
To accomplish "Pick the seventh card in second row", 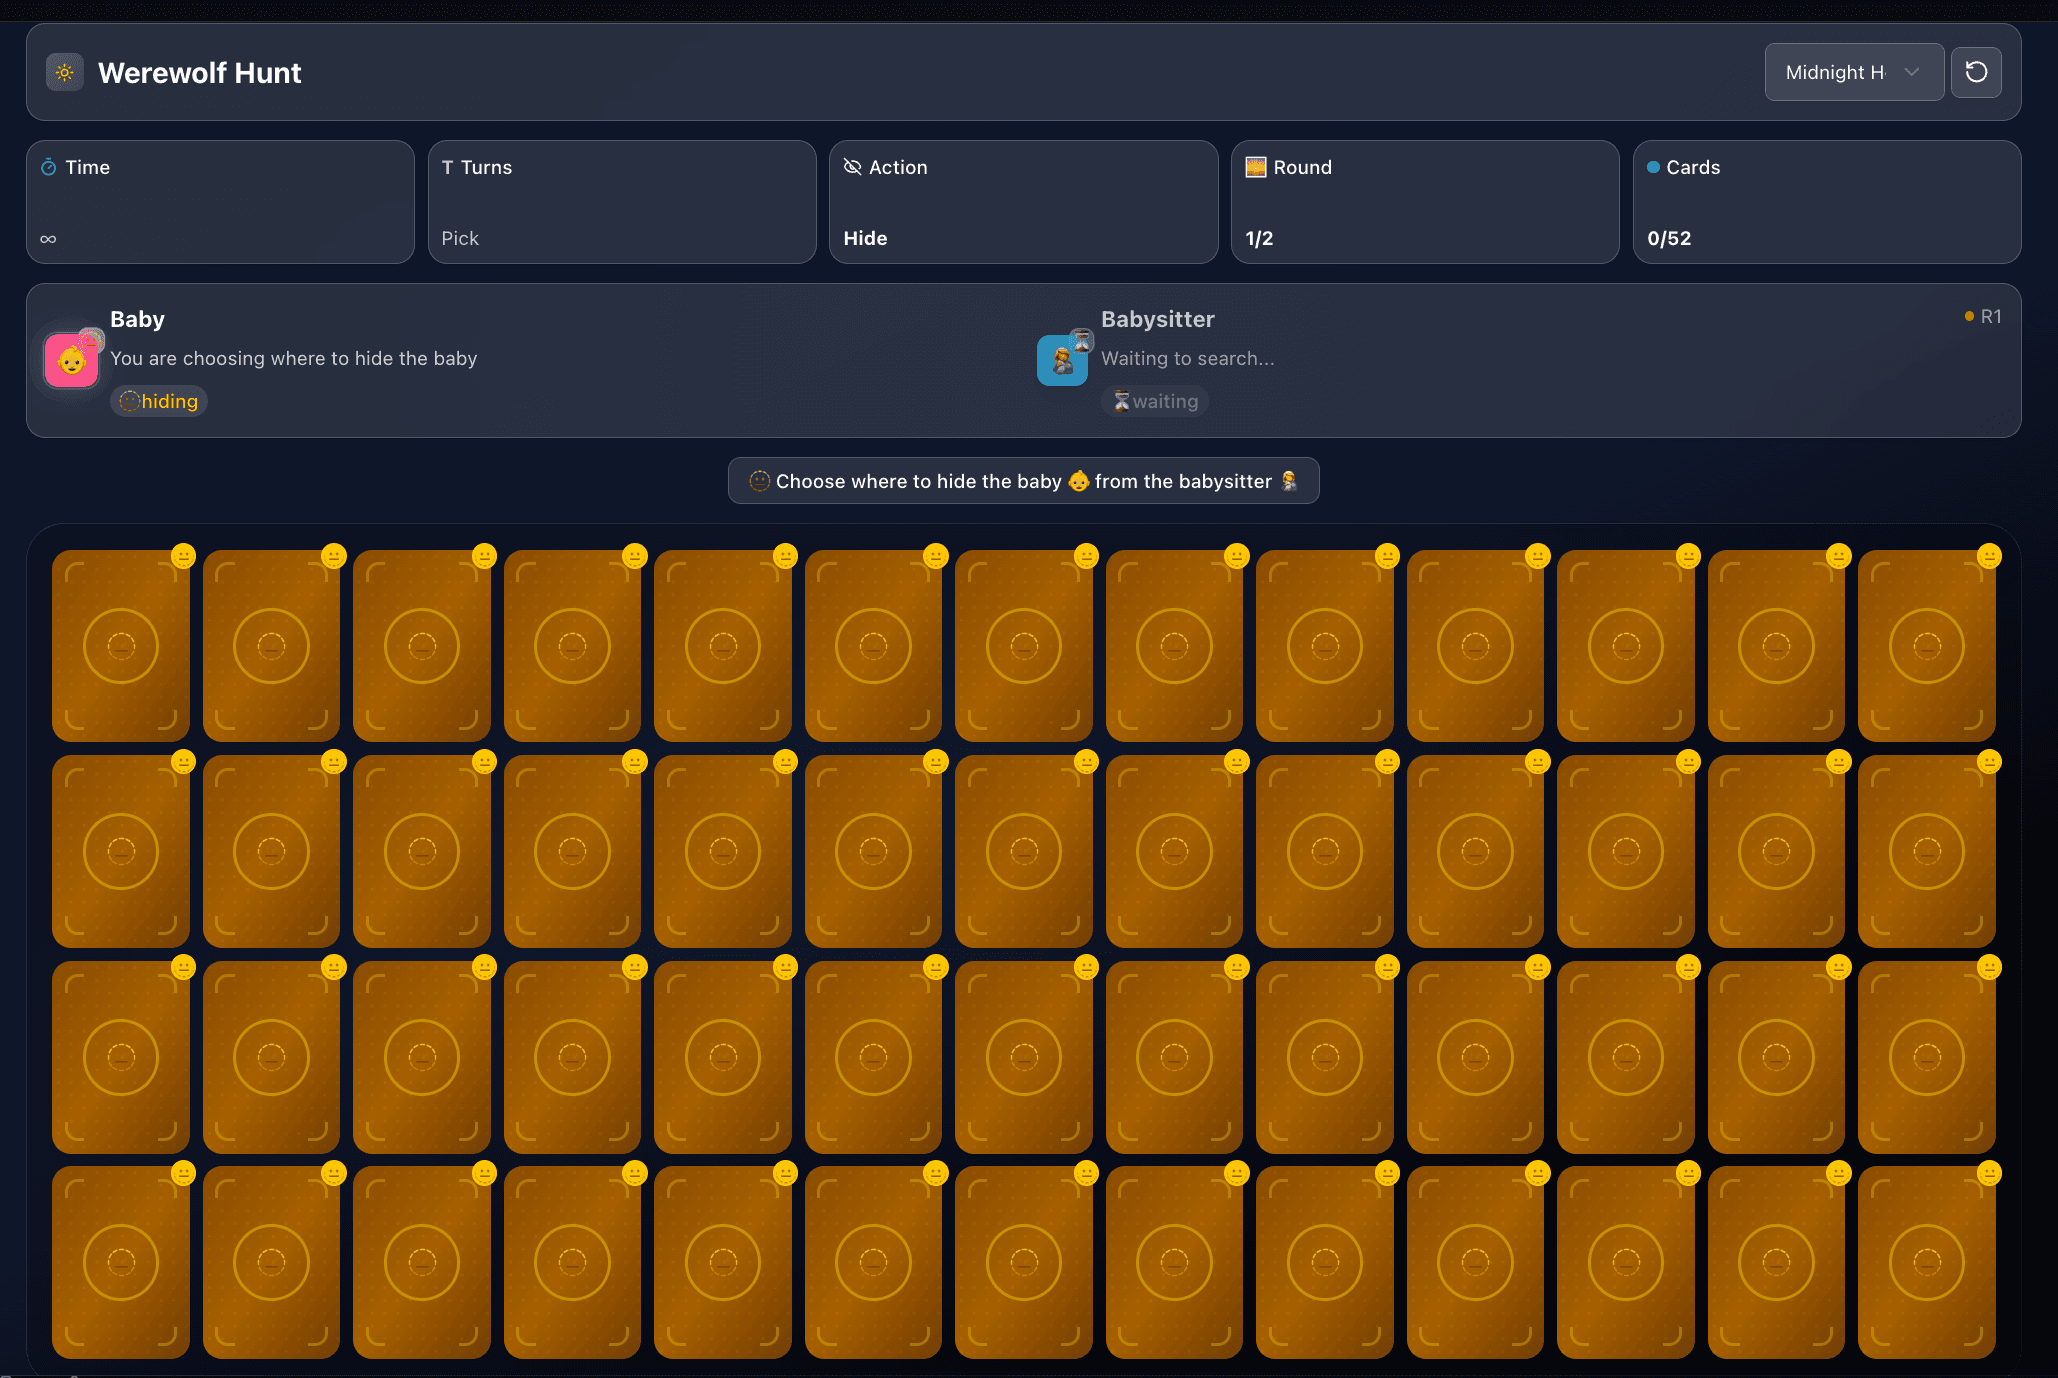I will (1023, 851).
